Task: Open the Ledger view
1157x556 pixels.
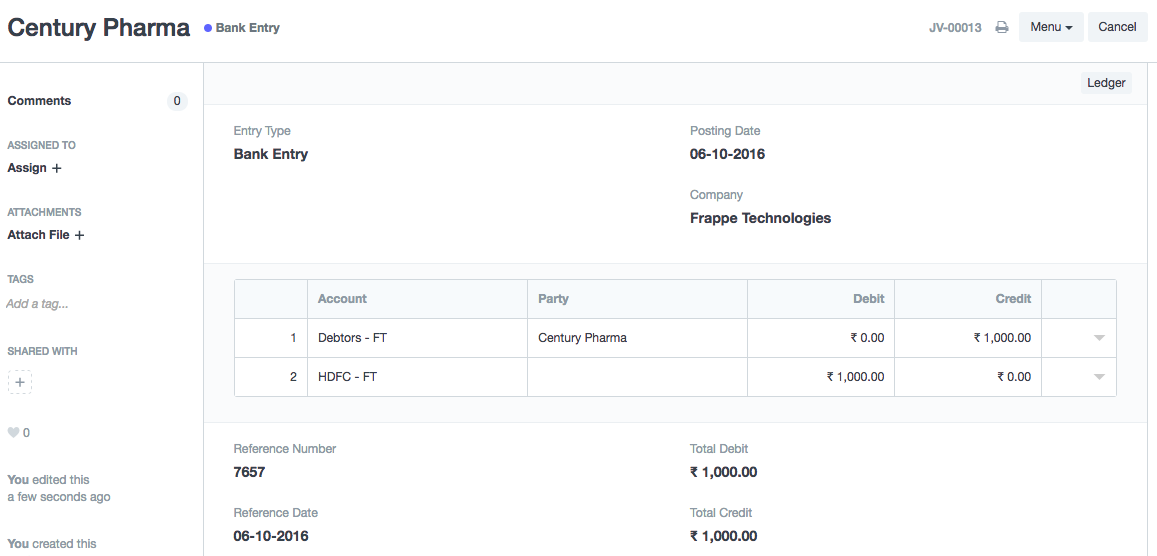Action: (1106, 83)
